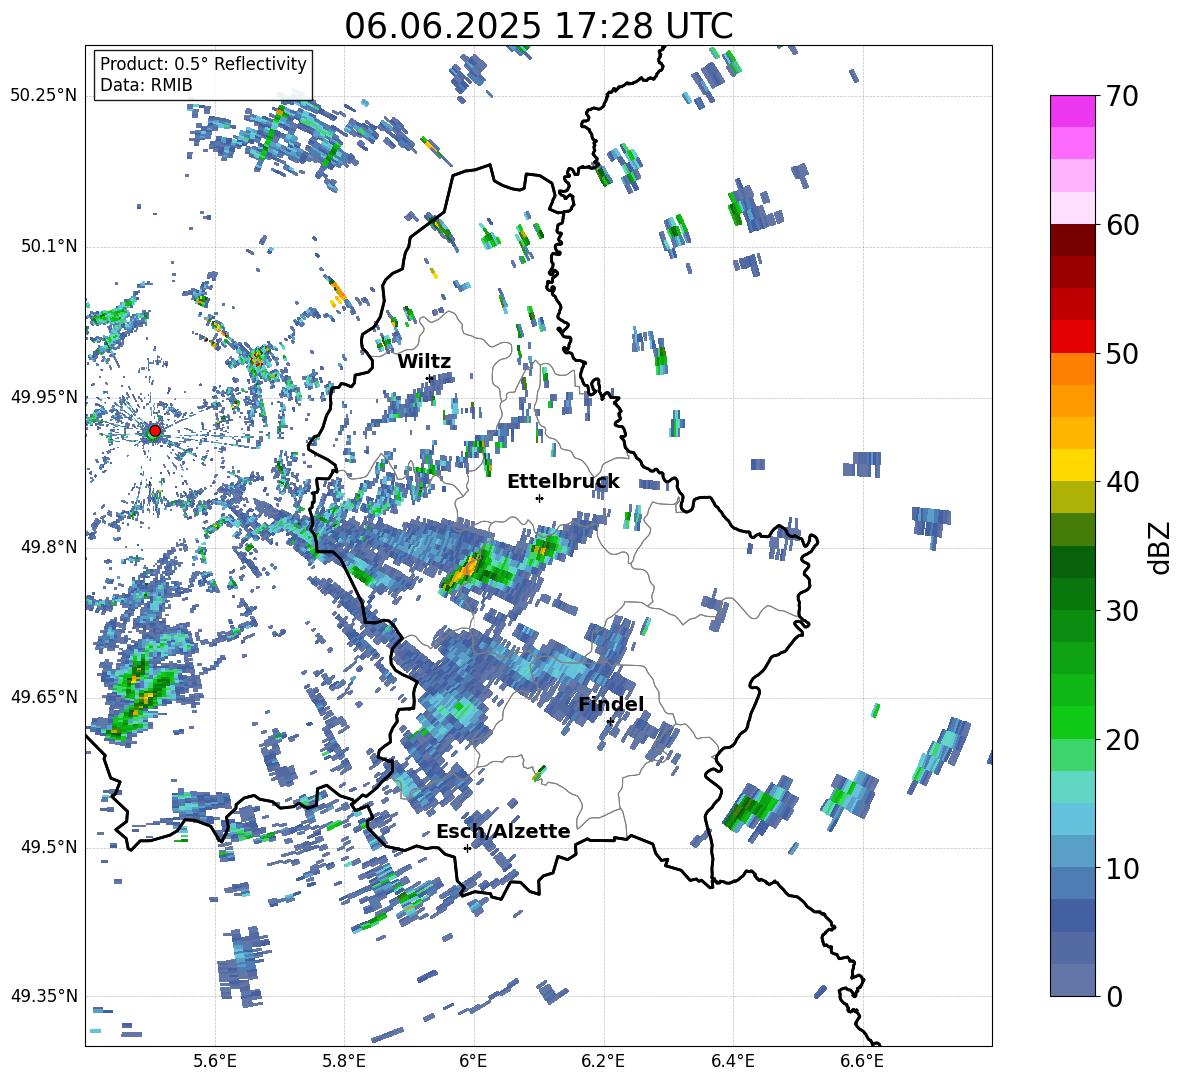1184x1081 pixels.
Task: Click the colorbar tick label 70
Action: (1122, 97)
